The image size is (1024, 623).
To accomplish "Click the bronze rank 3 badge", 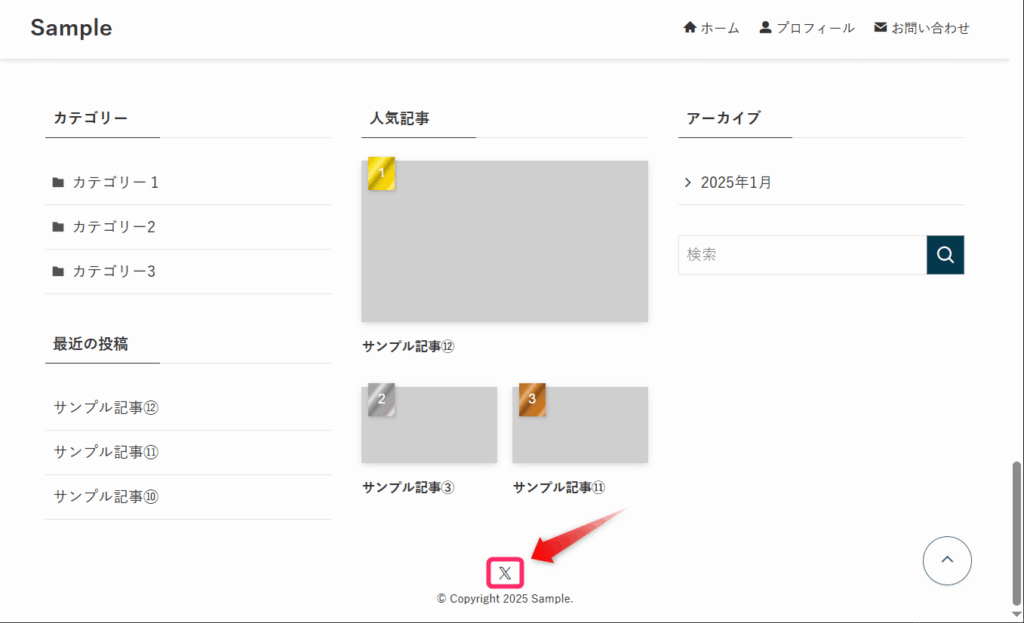I will click(x=532, y=400).
